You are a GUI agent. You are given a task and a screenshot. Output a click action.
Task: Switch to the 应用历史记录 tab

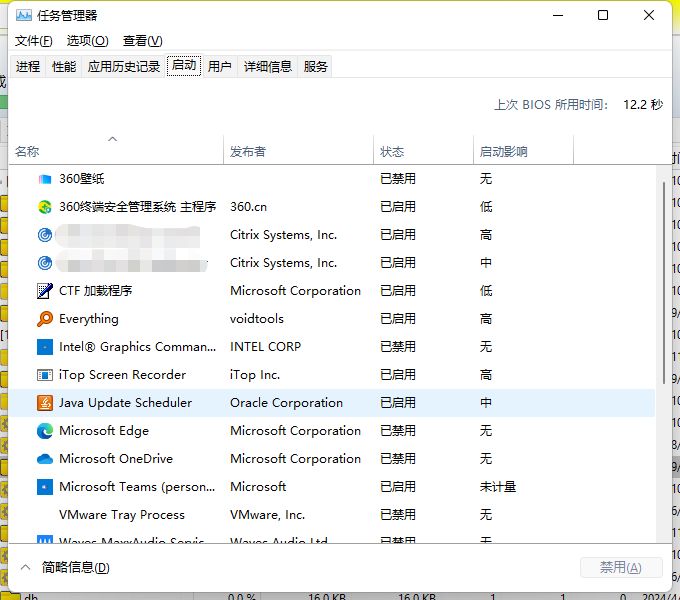pyautogui.click(x=124, y=66)
